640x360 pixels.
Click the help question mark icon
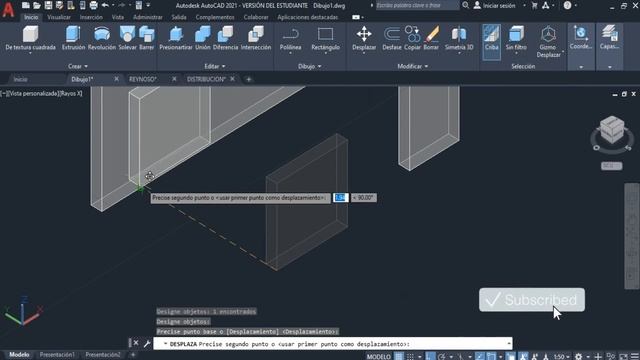[x=567, y=5]
